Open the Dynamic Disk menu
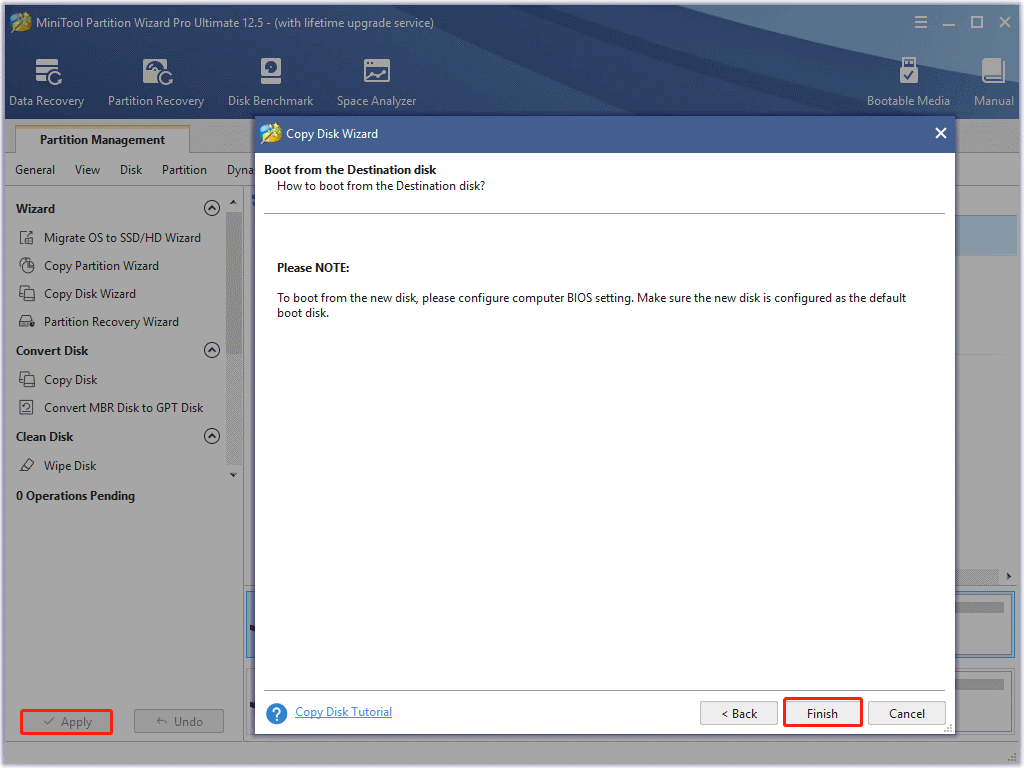1027x770 pixels. click(x=240, y=170)
